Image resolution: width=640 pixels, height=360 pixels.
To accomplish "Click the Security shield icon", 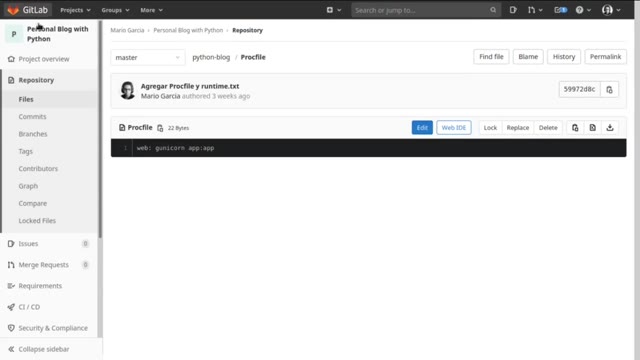I will click(x=11, y=328).
